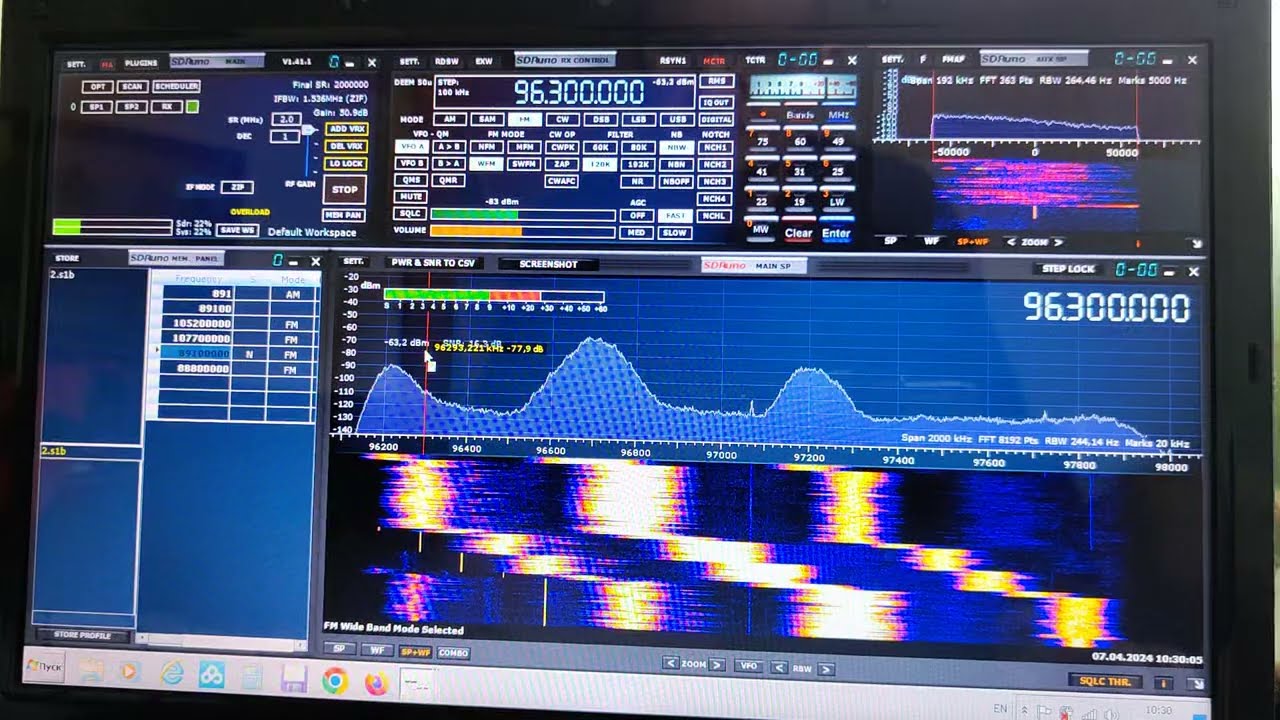Open the ZIF IF mode selector
Viewport: 1280px width, 720px height.
237,187
